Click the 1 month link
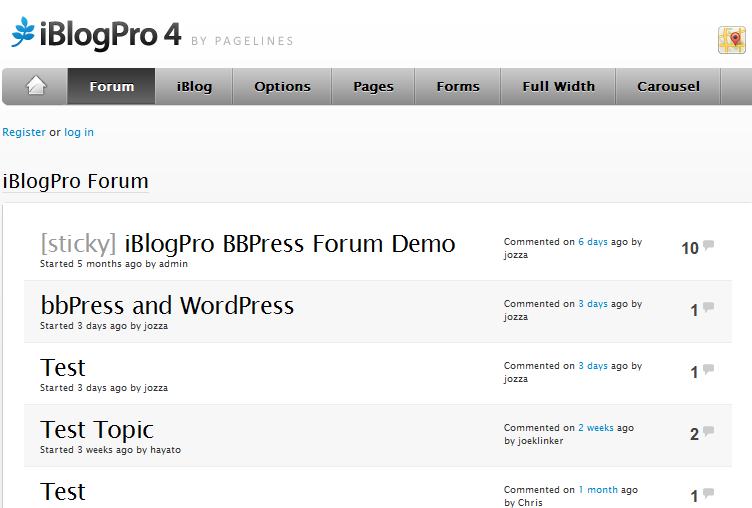The image size is (752, 508). click(x=598, y=490)
